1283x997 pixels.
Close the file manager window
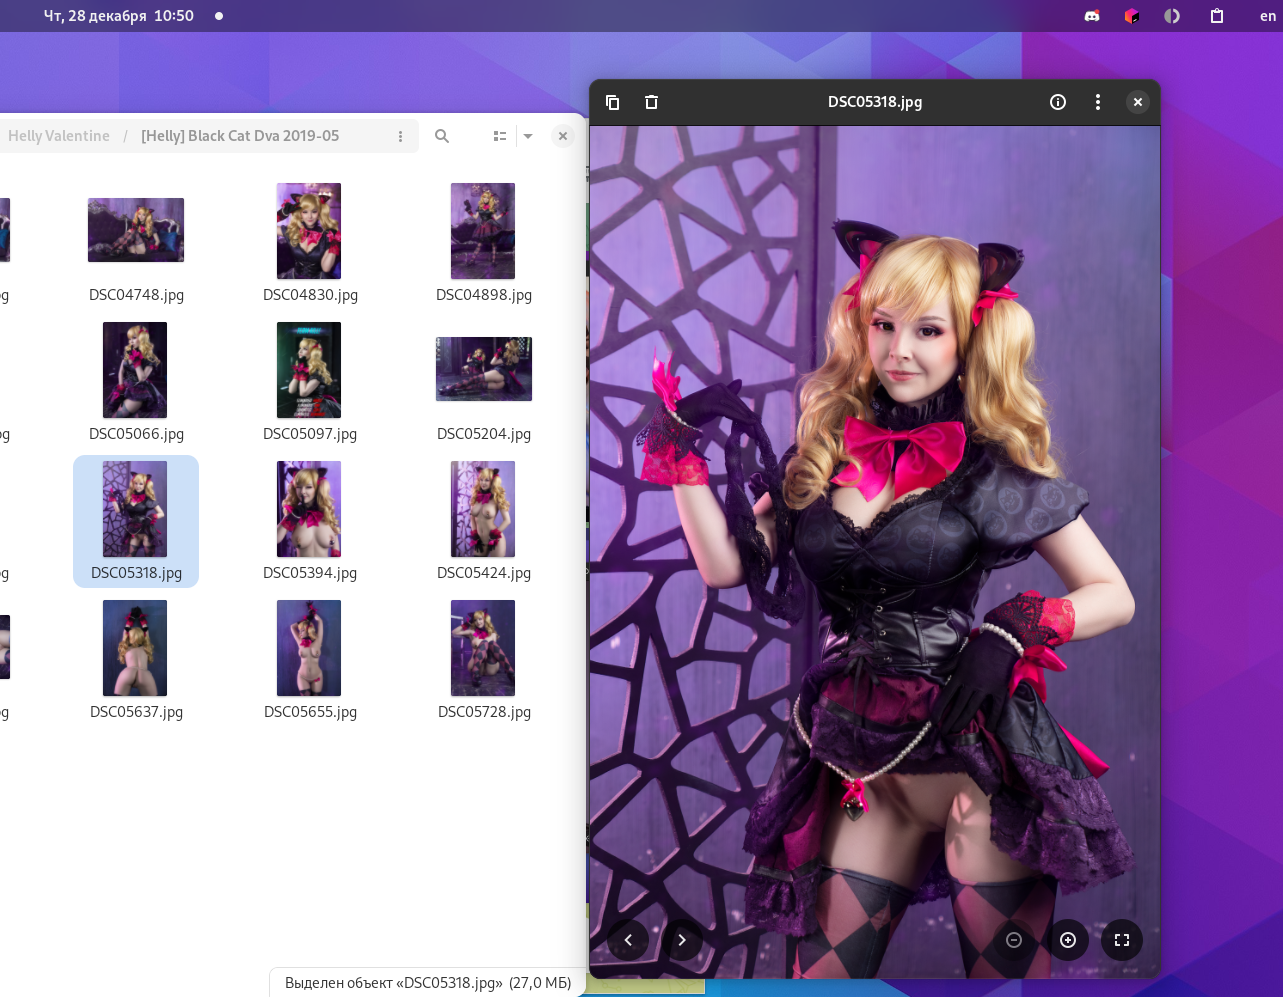563,136
